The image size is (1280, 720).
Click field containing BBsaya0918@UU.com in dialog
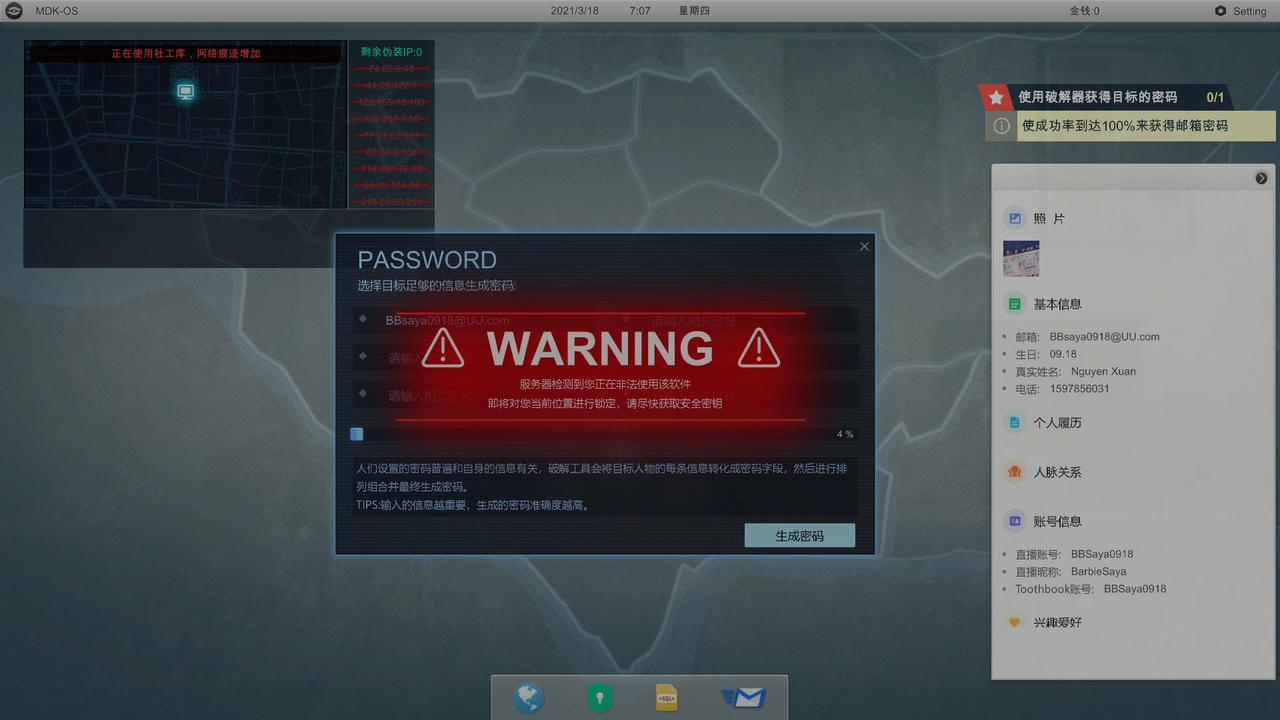[480, 320]
